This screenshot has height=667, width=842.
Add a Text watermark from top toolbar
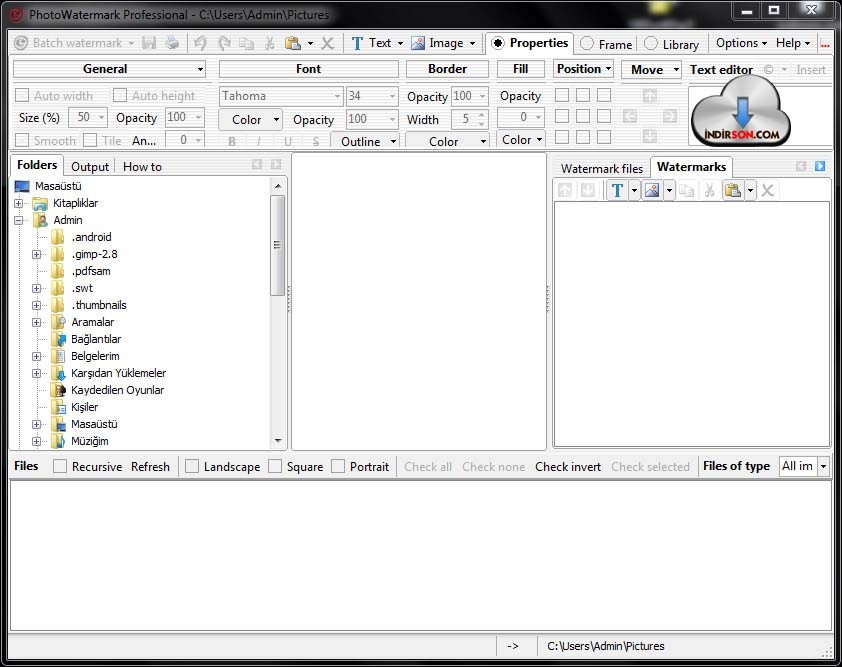[372, 43]
